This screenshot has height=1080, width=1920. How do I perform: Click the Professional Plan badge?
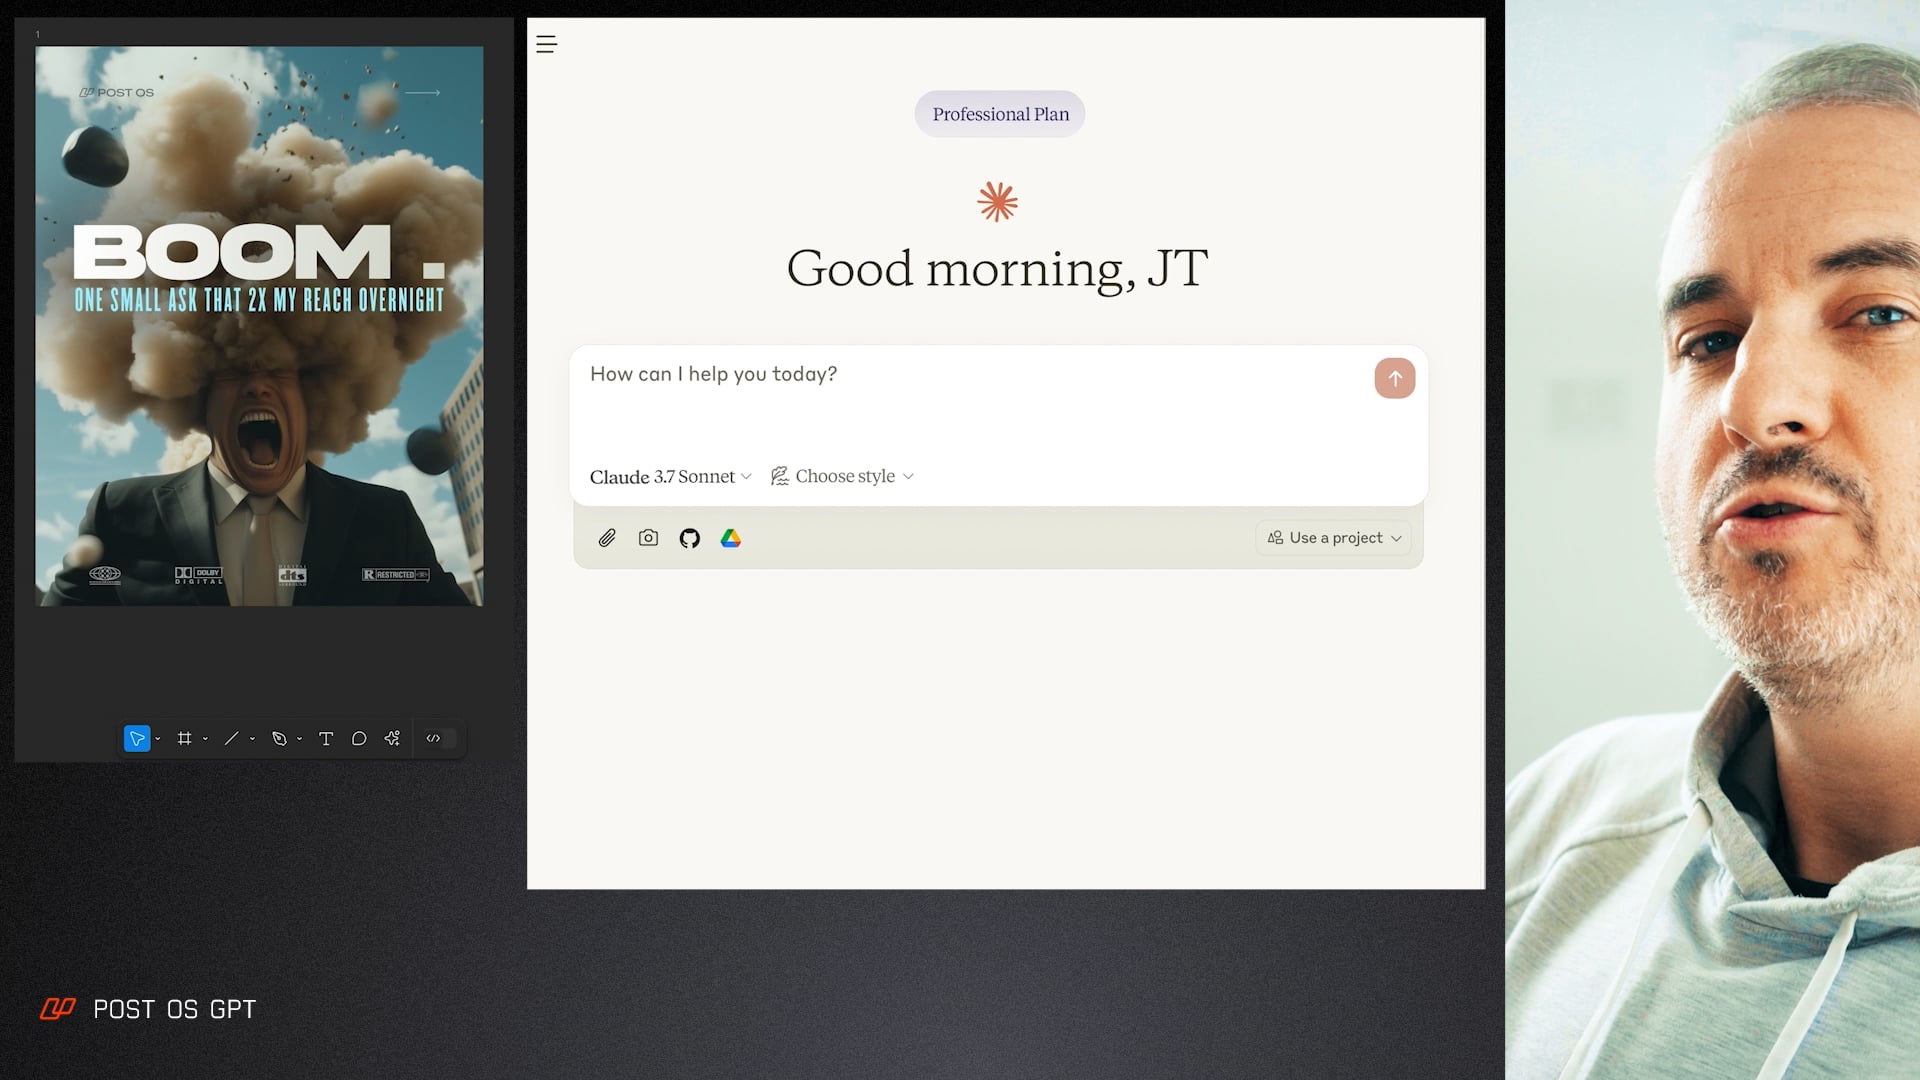1000,114
